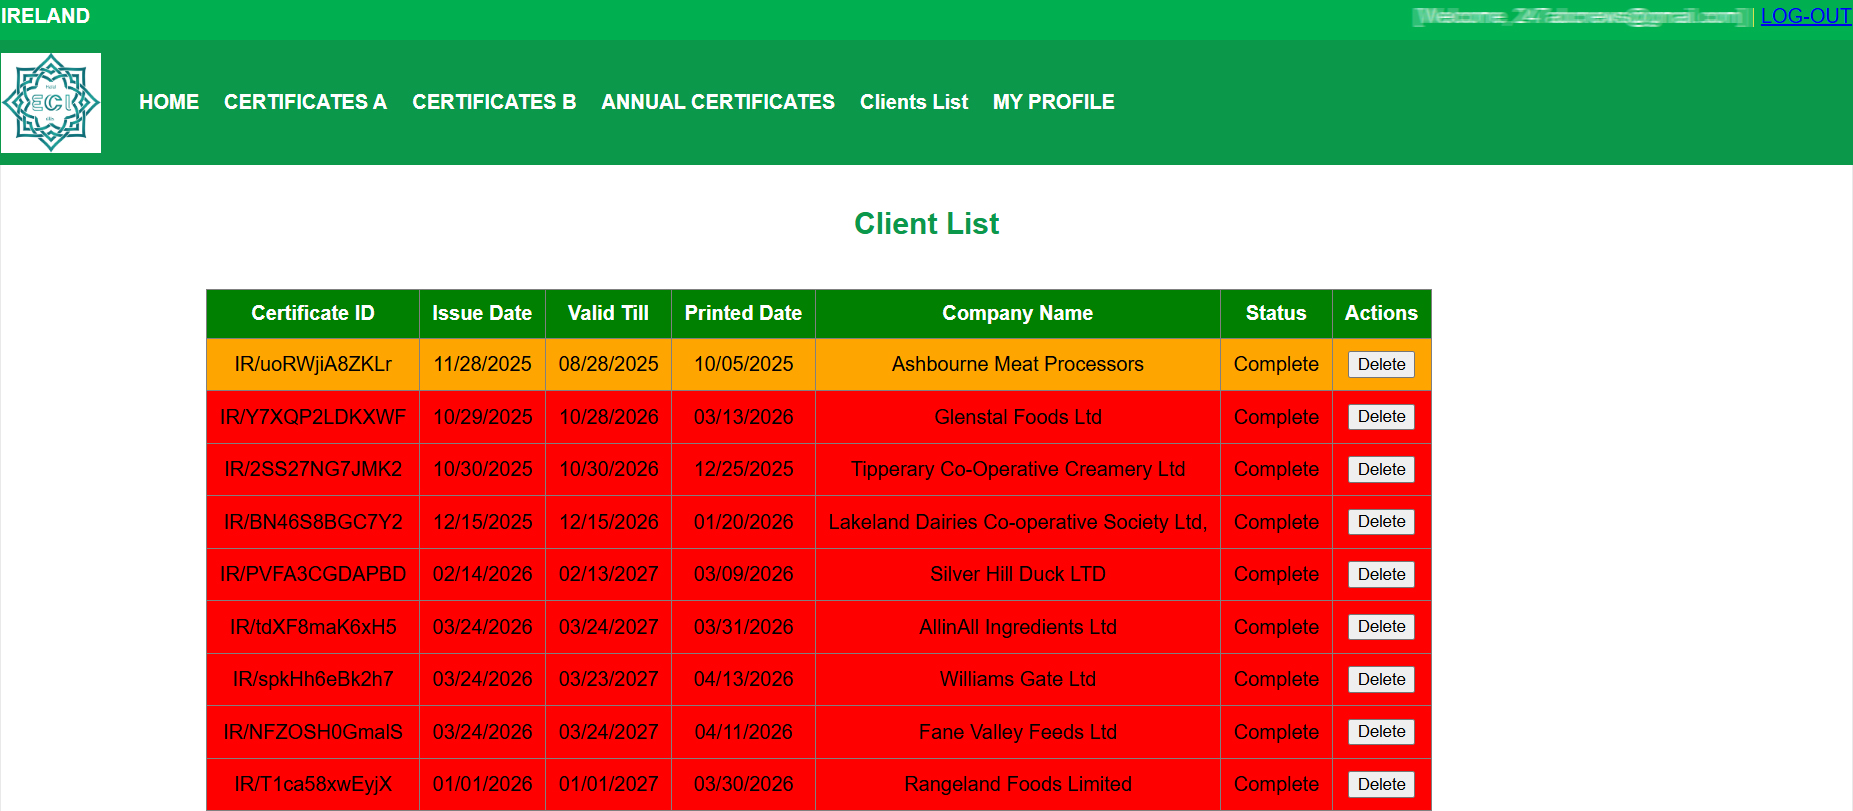Delete Tipperary Co-Operative Creamery Ltd record
This screenshot has width=1853, height=811.
click(1381, 469)
